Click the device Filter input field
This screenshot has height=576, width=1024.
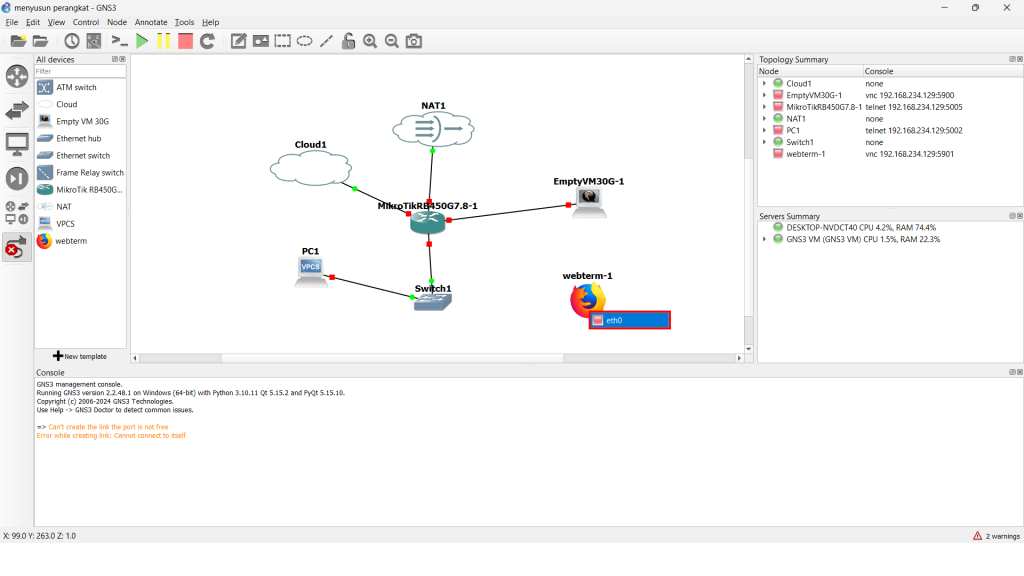tap(80, 71)
